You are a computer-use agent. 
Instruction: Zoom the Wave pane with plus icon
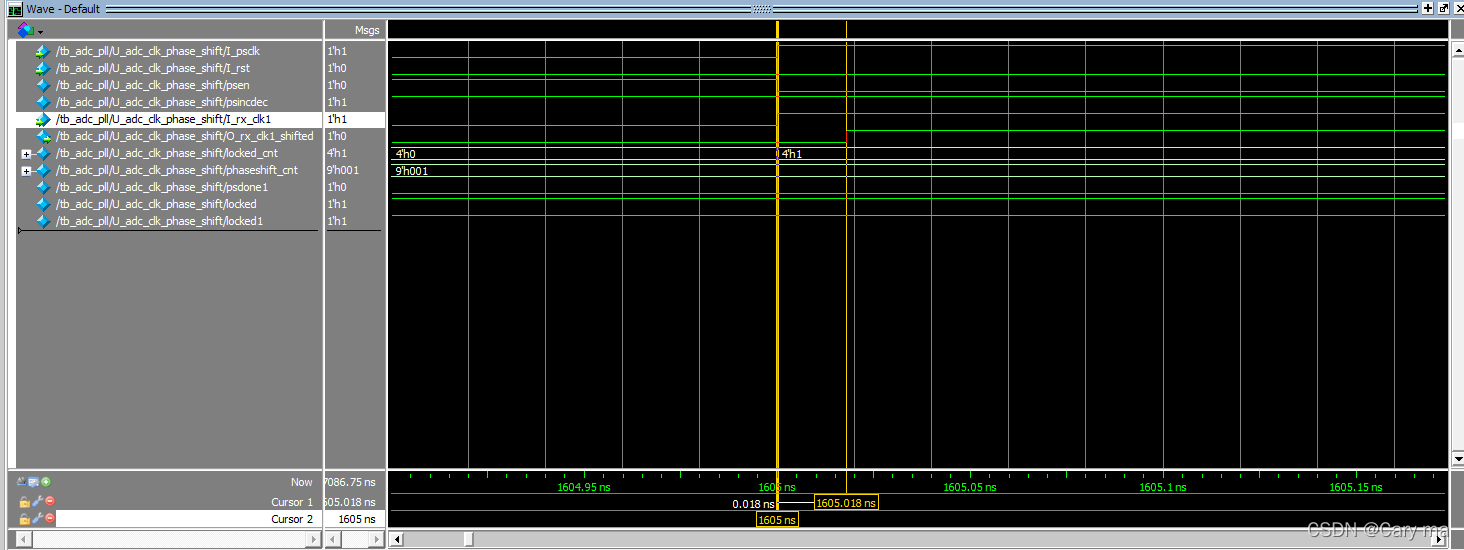point(1428,8)
